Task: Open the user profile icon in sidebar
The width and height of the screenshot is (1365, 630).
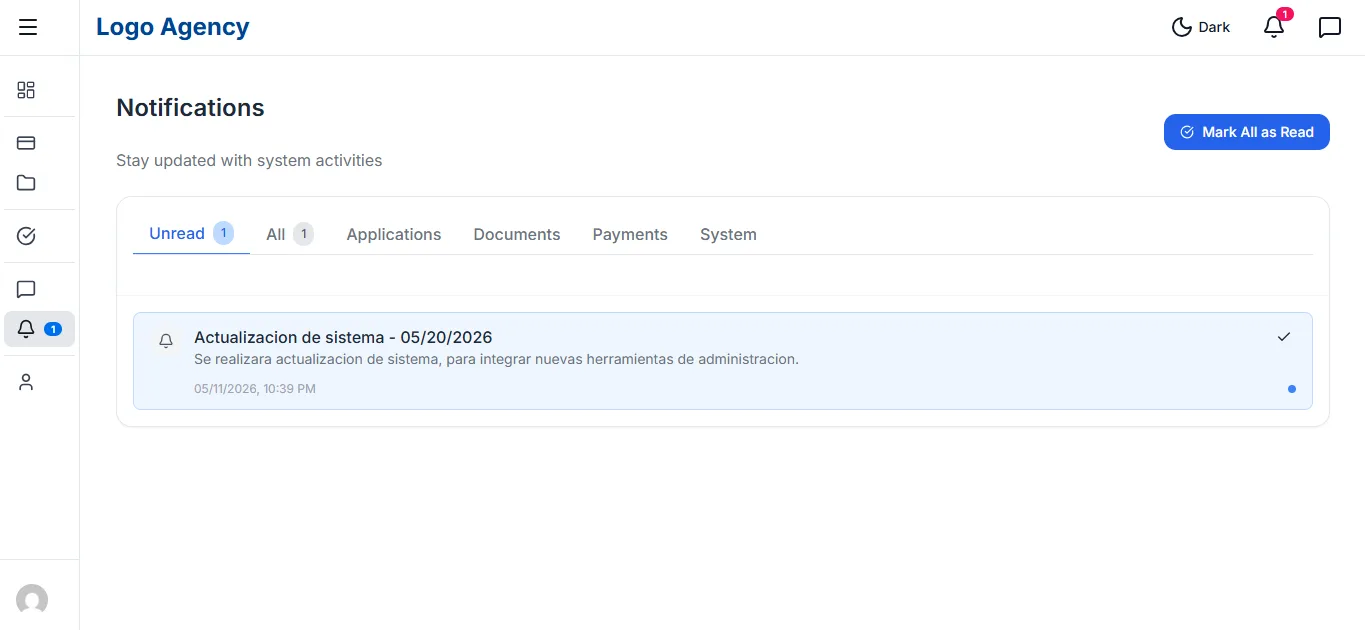Action: point(26,382)
